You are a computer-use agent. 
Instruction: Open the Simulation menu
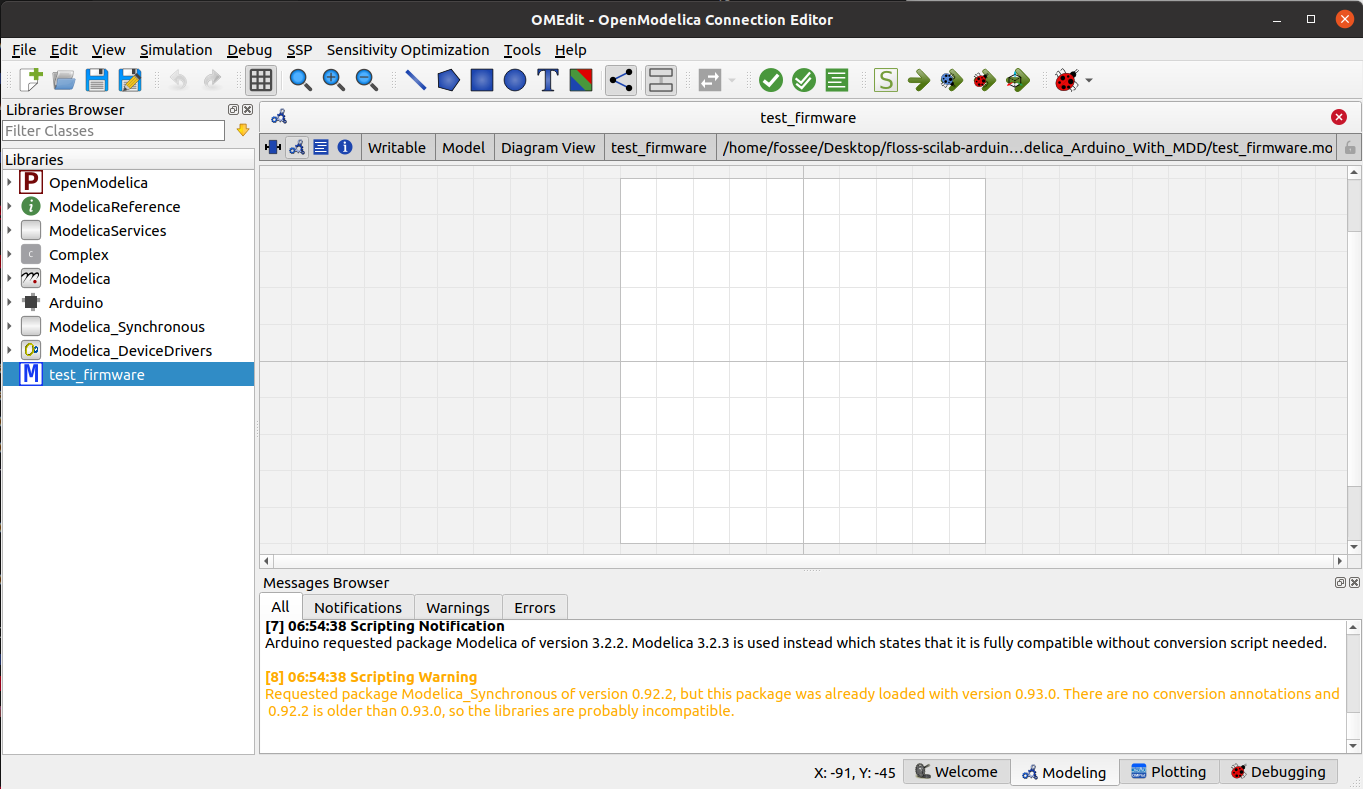(x=176, y=50)
